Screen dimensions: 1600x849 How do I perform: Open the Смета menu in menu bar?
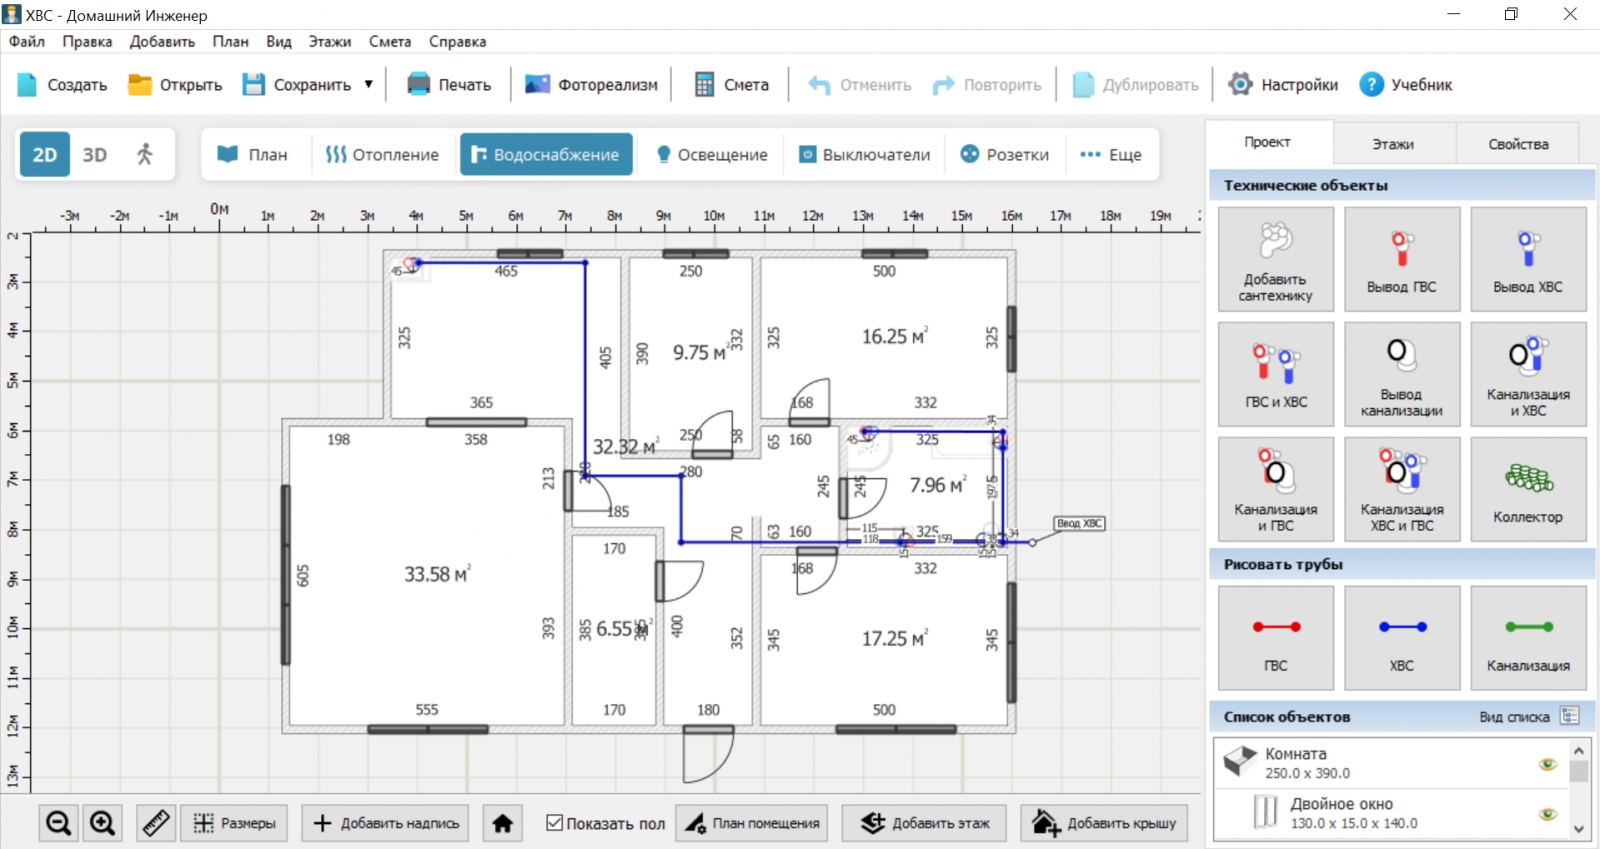click(389, 41)
